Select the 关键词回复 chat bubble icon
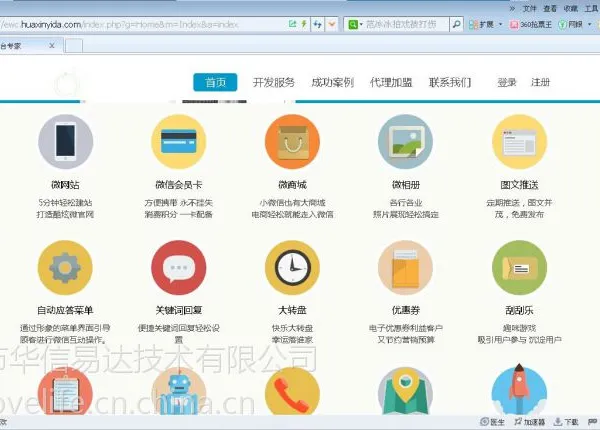 (179, 267)
